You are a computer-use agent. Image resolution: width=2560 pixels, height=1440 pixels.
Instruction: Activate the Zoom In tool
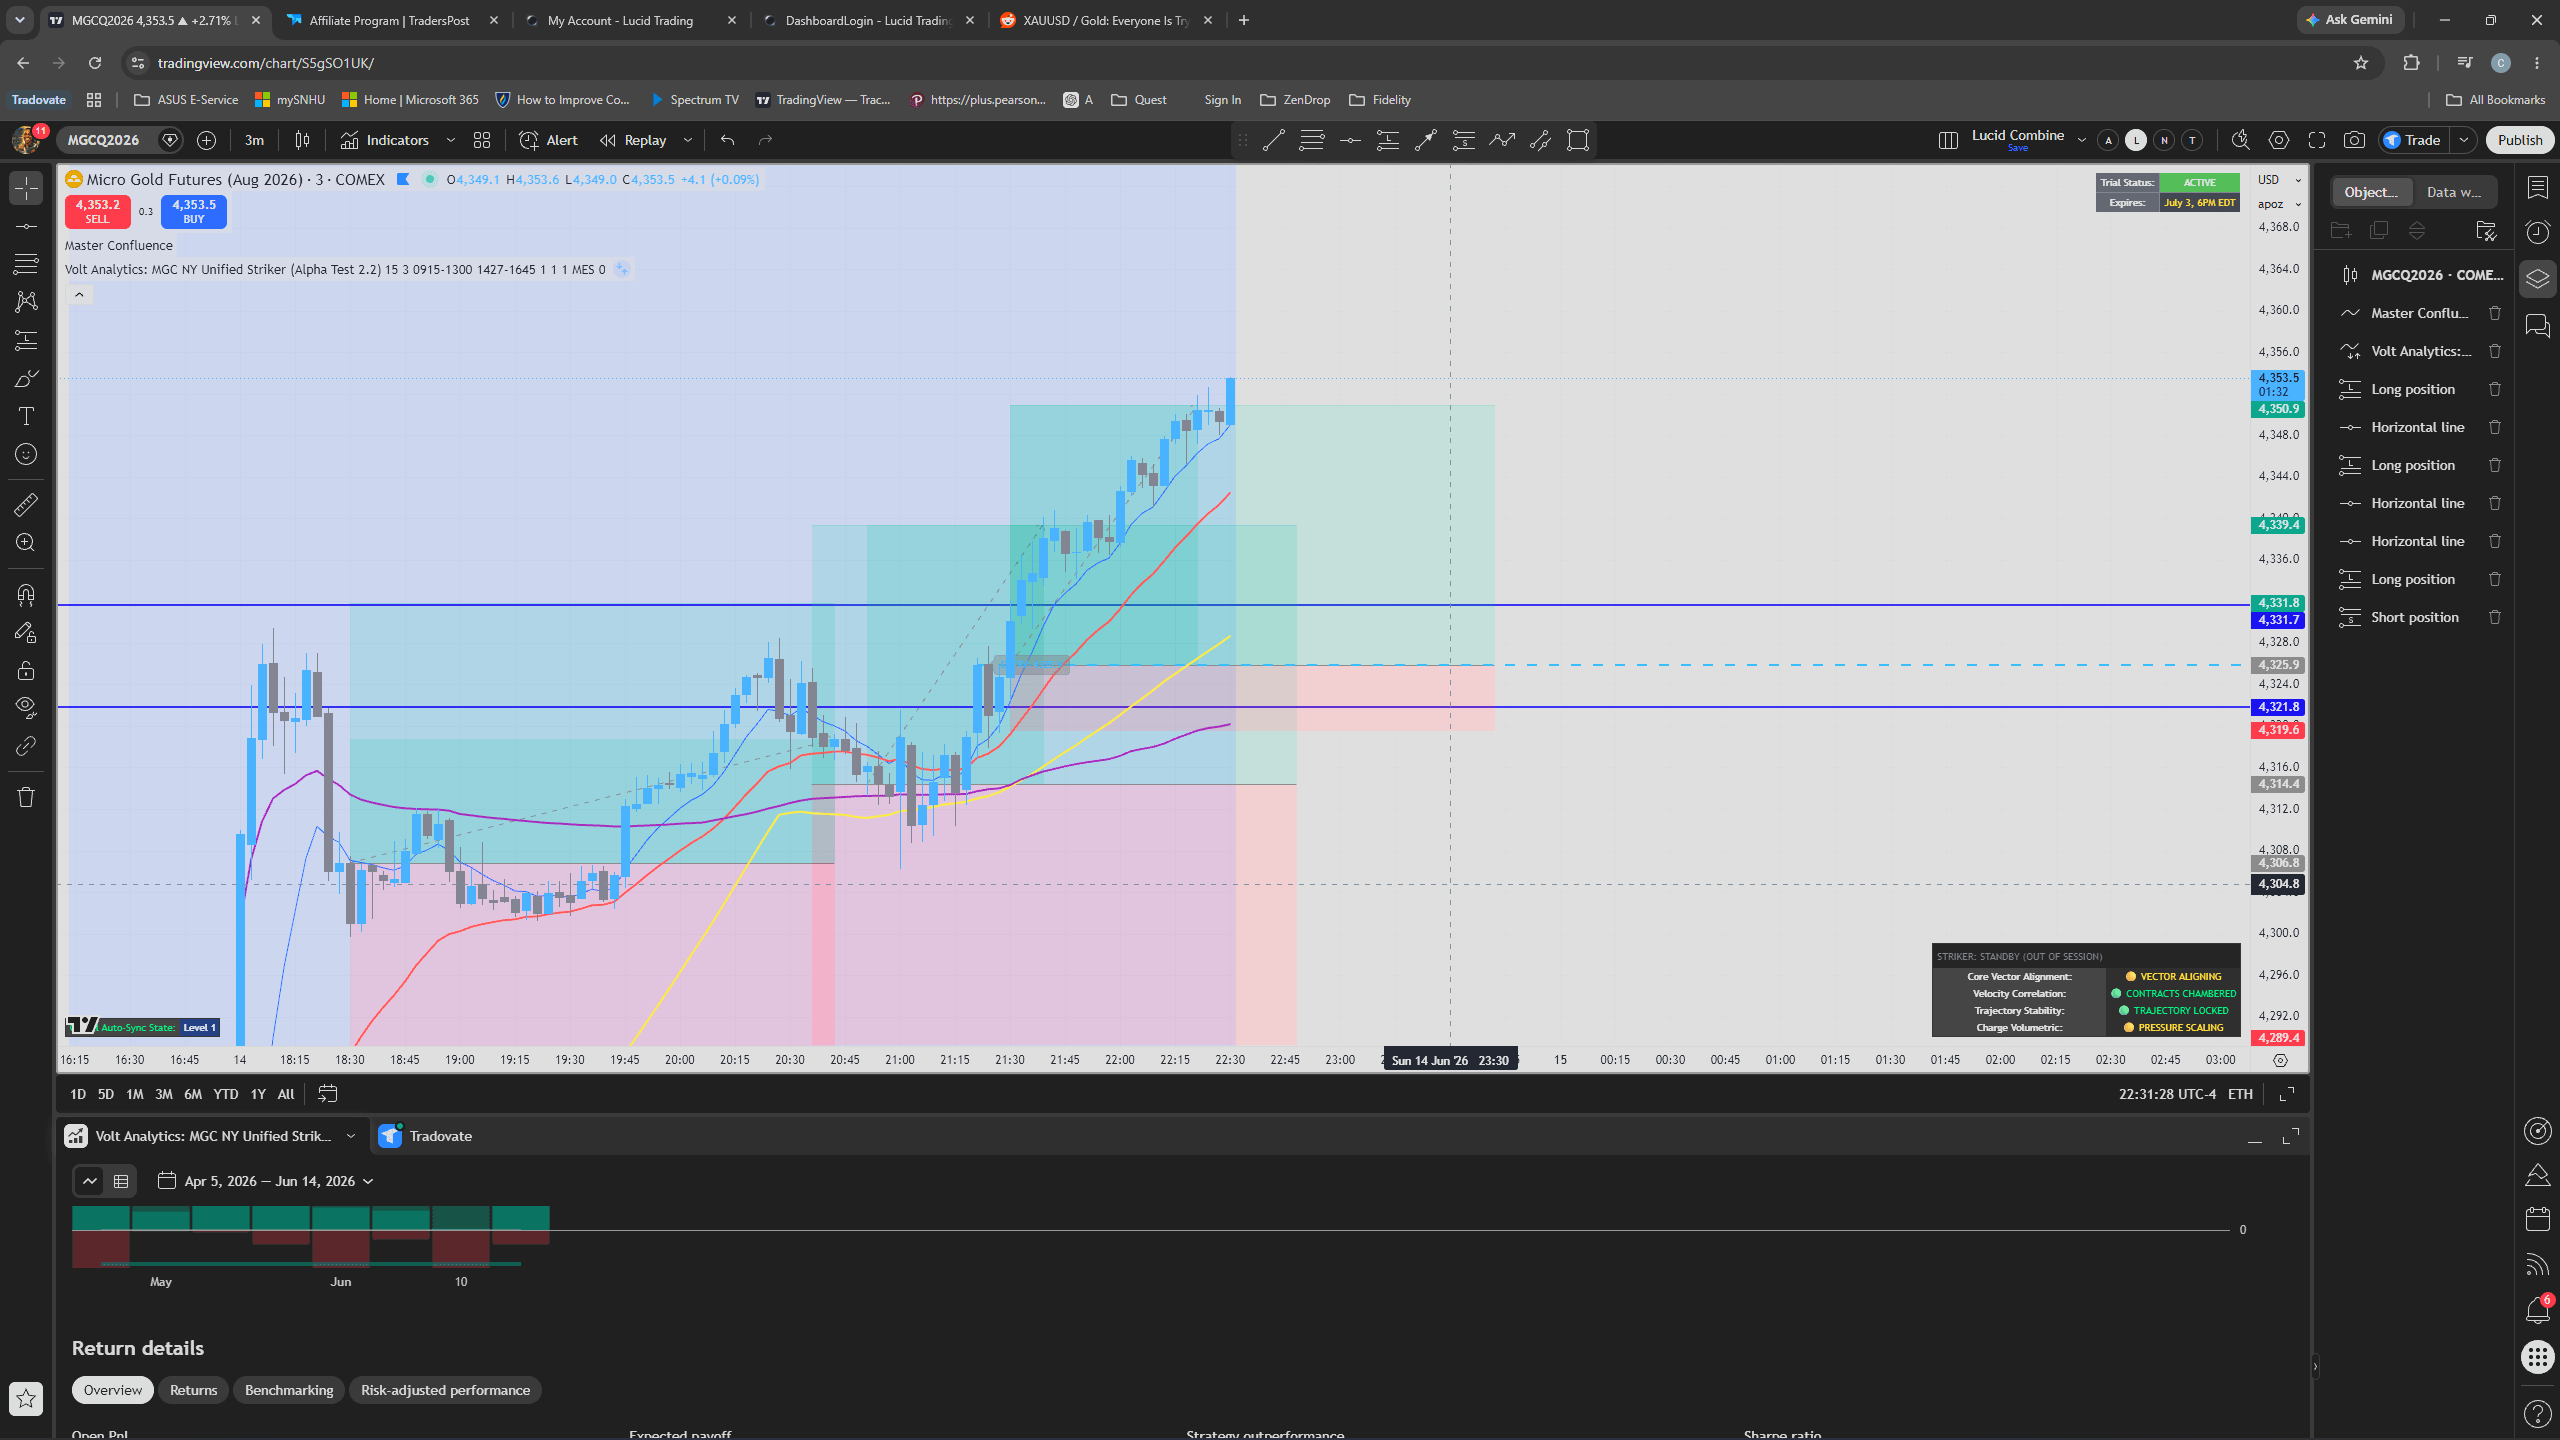coord(26,542)
